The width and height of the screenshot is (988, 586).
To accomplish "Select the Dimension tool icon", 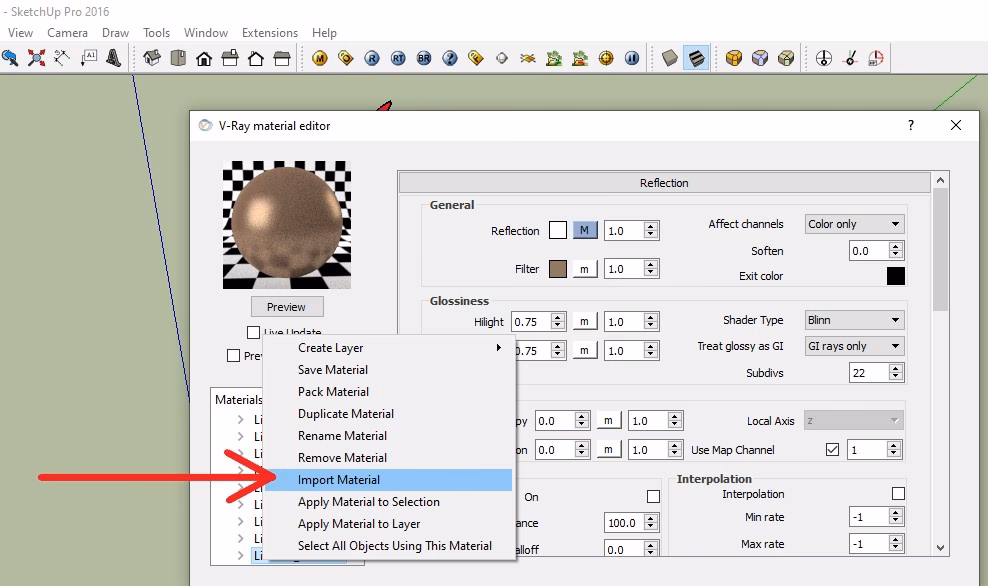I will pyautogui.click(x=62, y=59).
